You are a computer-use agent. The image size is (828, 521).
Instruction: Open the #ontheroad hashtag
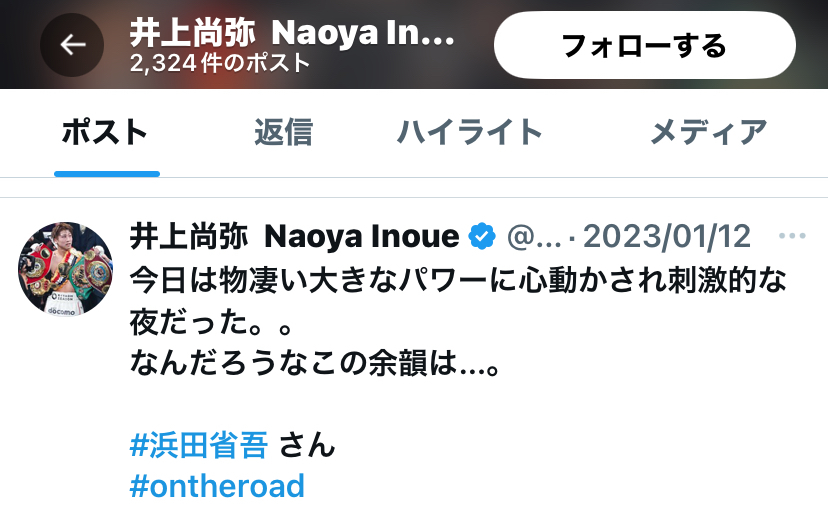click(217, 486)
